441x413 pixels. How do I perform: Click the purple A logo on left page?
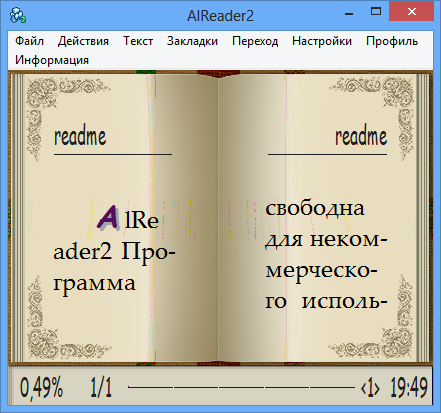pyautogui.click(x=108, y=218)
